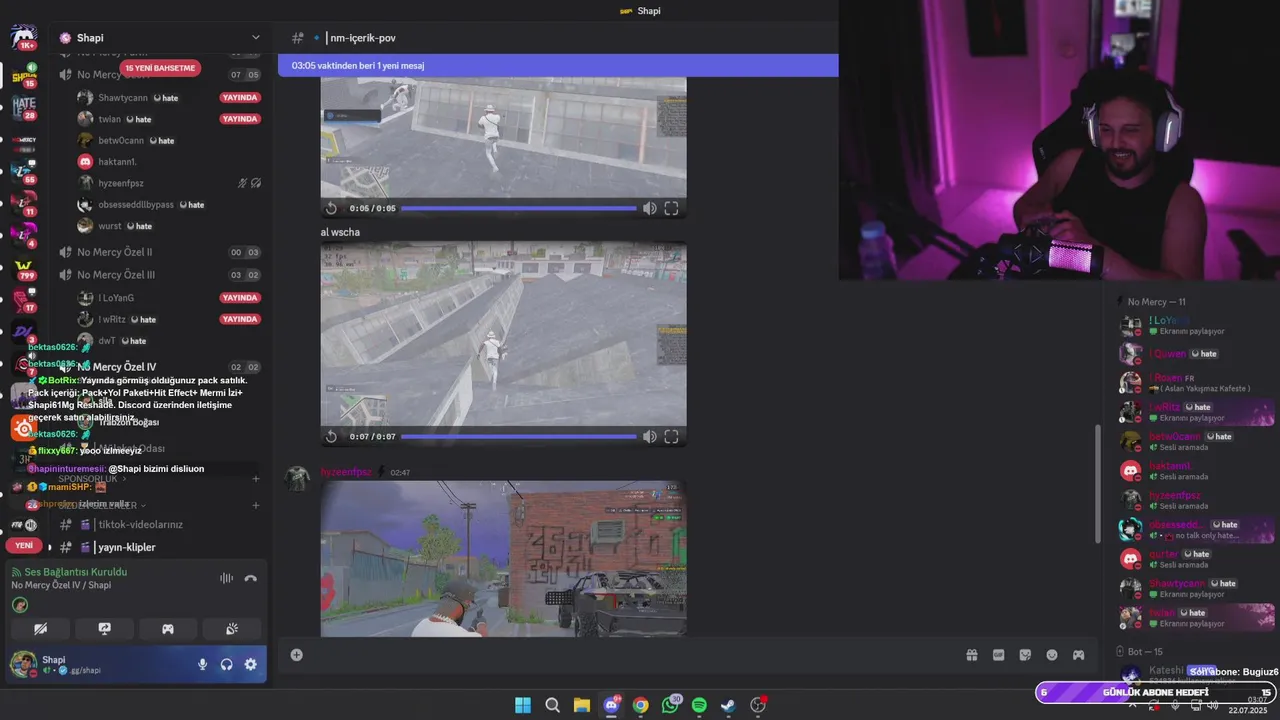The width and height of the screenshot is (1280, 720).
Task: Open Spotify from taskbar
Action: tap(699, 705)
